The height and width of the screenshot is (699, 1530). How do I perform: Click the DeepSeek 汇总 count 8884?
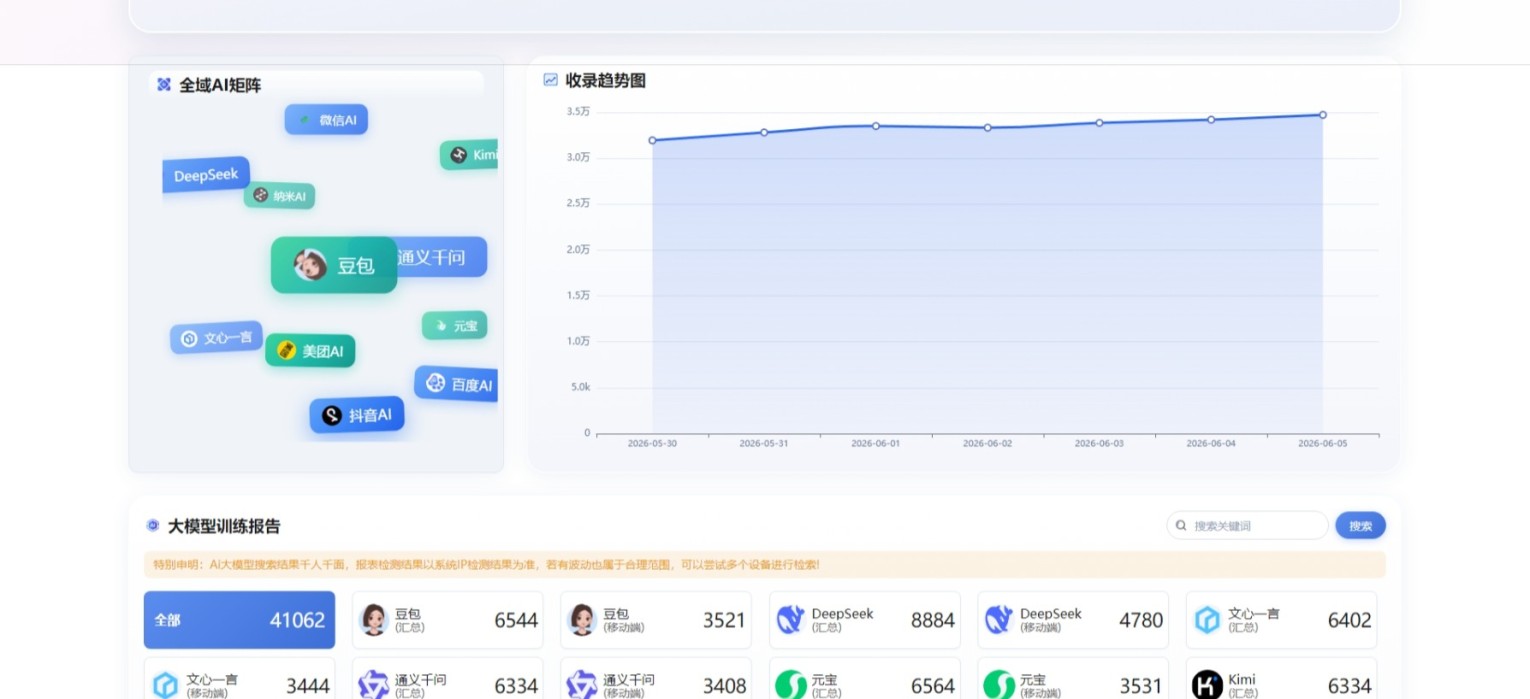tap(933, 620)
